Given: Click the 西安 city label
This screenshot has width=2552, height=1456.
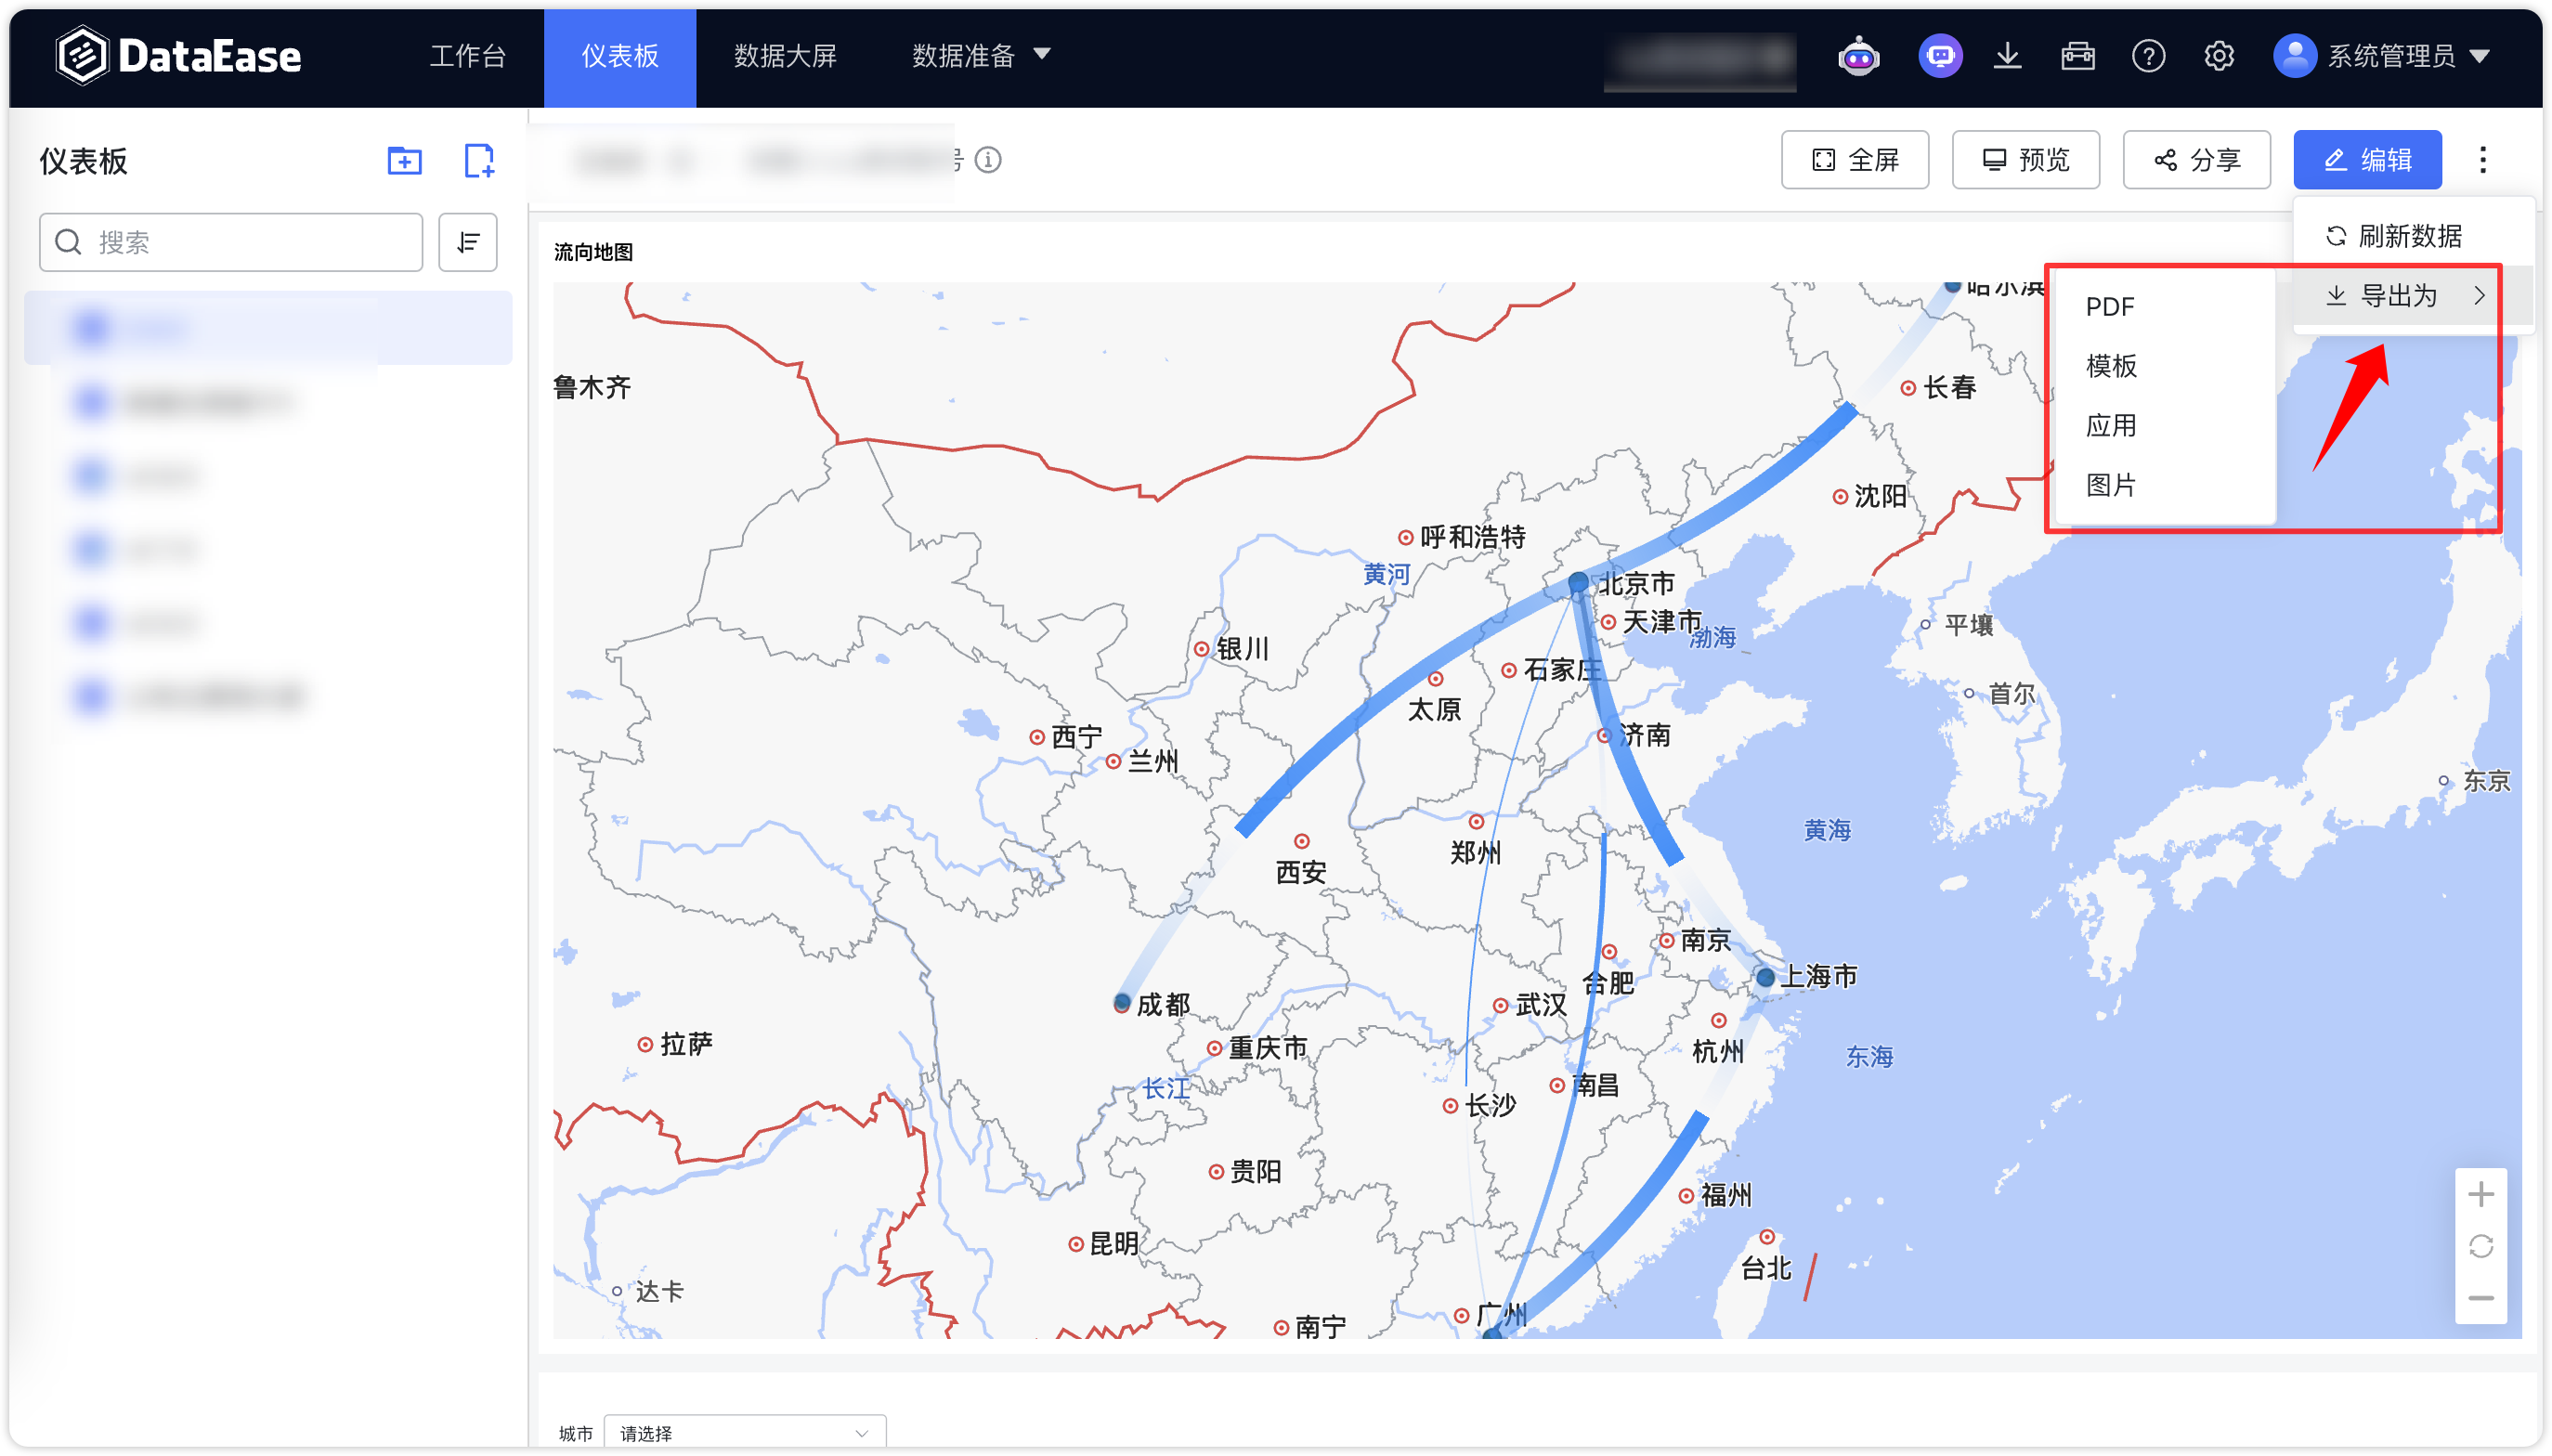Looking at the screenshot, I should click(x=1301, y=873).
